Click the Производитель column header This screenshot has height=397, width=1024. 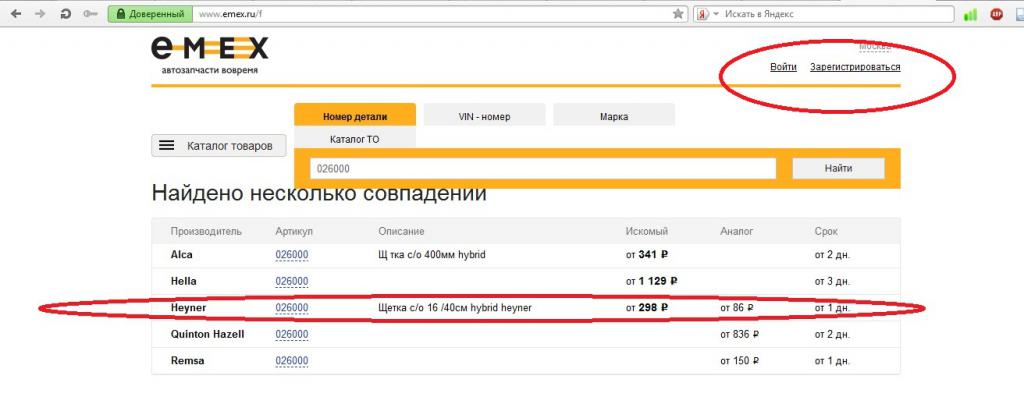pyautogui.click(x=206, y=231)
